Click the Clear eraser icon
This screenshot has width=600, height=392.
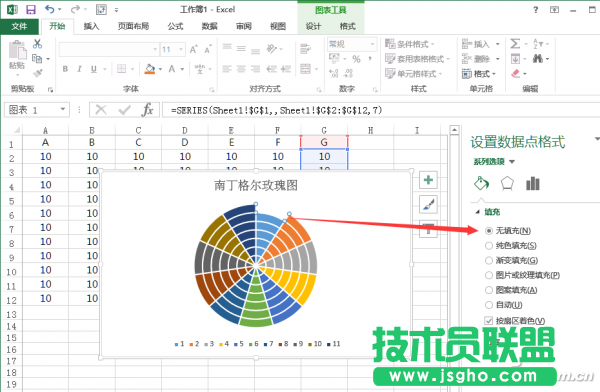(x=516, y=73)
